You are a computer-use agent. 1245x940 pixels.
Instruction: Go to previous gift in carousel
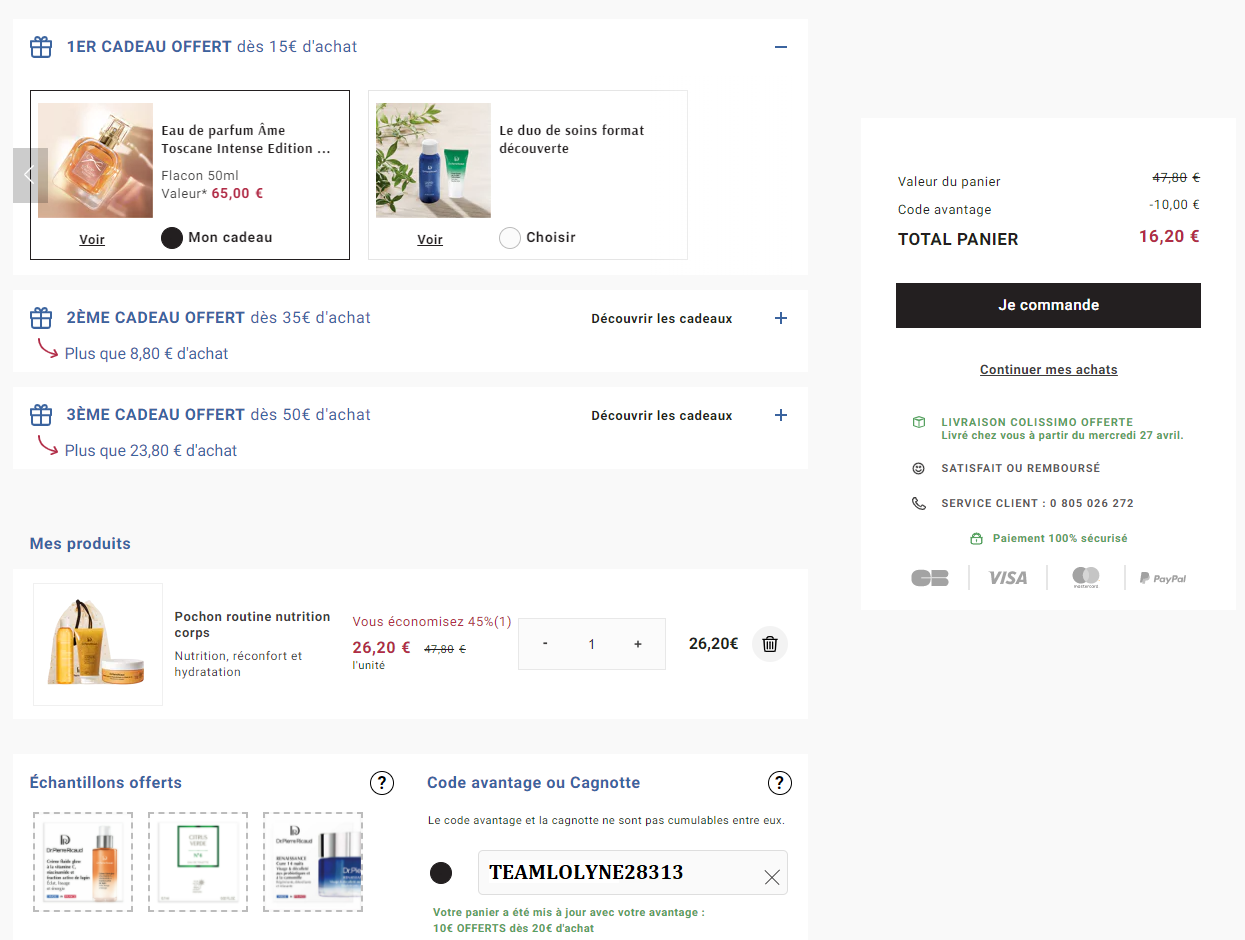point(30,175)
